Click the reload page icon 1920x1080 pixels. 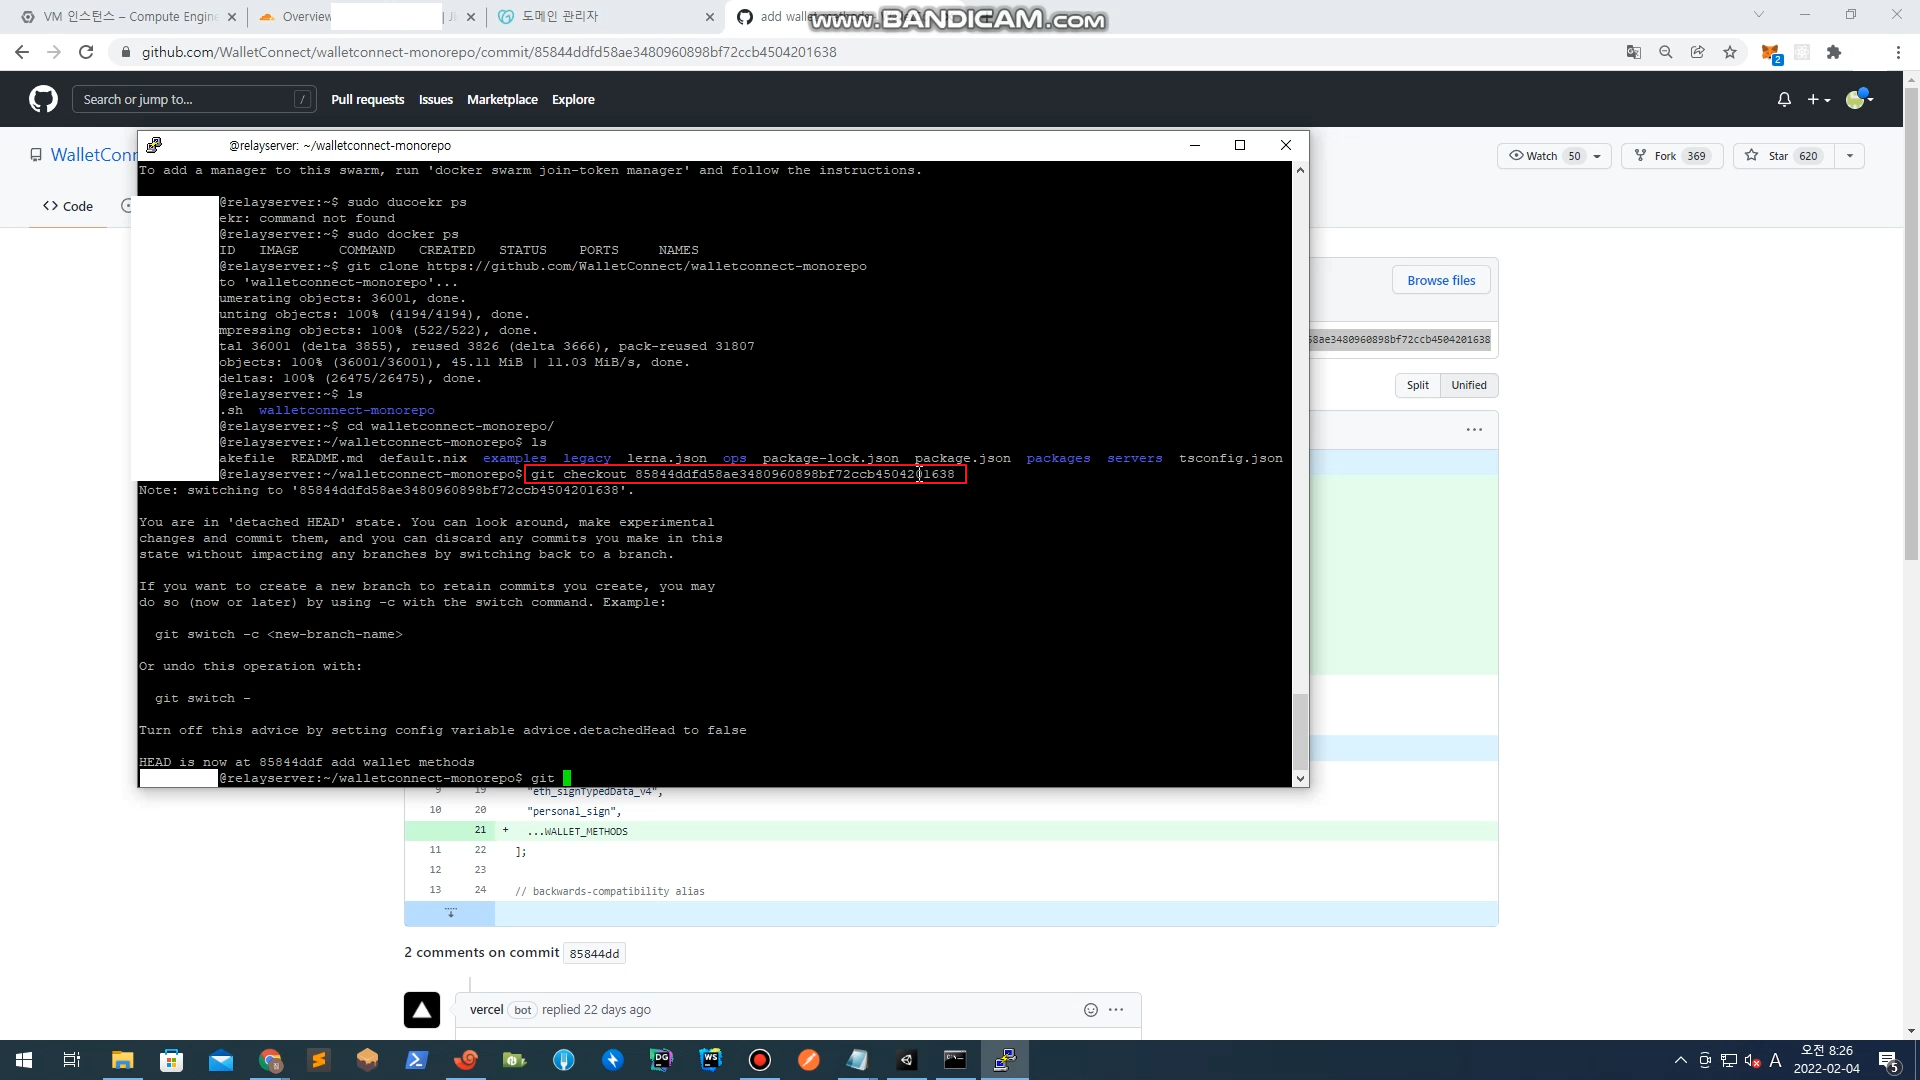[x=86, y=52]
